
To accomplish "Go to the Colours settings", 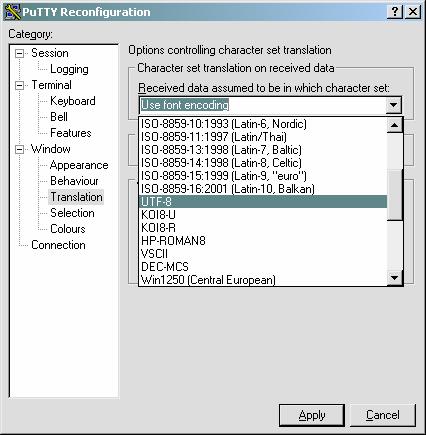I will [x=68, y=229].
